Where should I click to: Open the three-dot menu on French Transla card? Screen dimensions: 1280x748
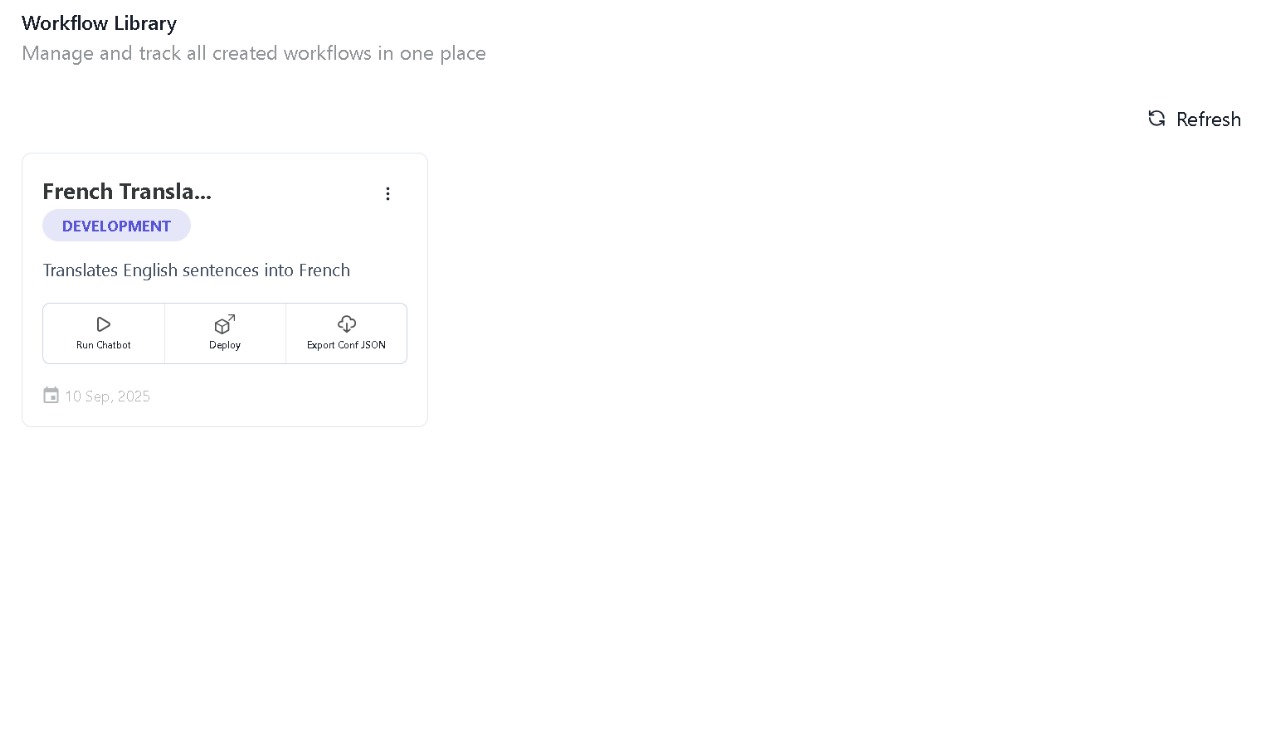point(388,194)
